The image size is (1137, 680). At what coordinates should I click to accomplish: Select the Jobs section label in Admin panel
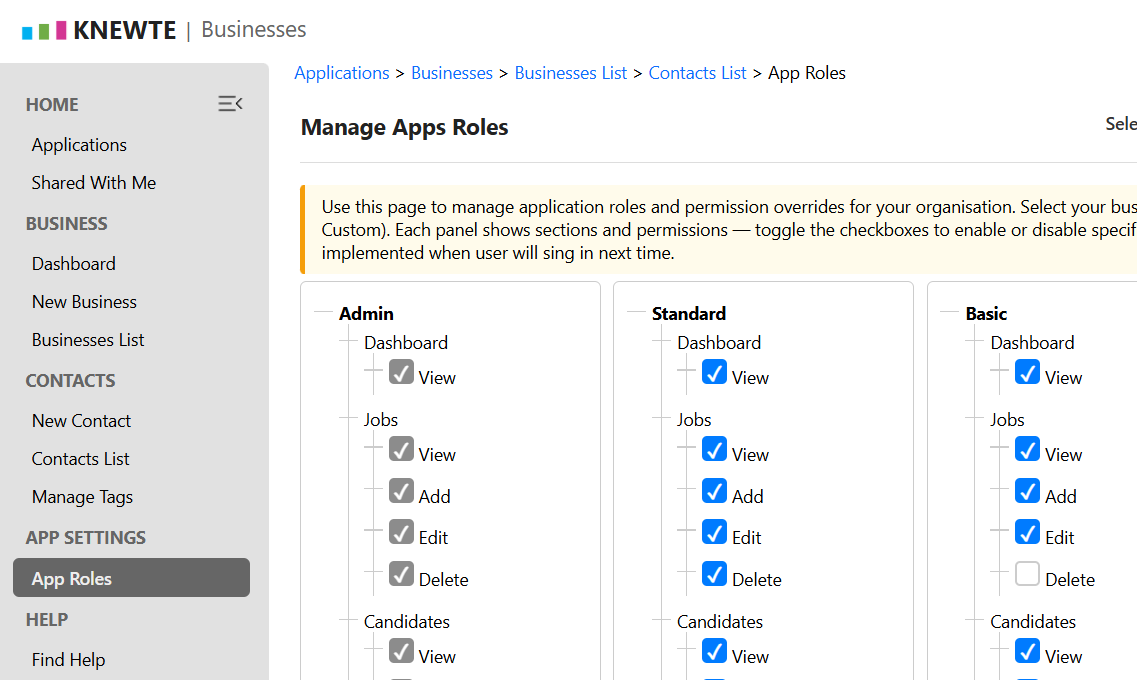click(380, 419)
